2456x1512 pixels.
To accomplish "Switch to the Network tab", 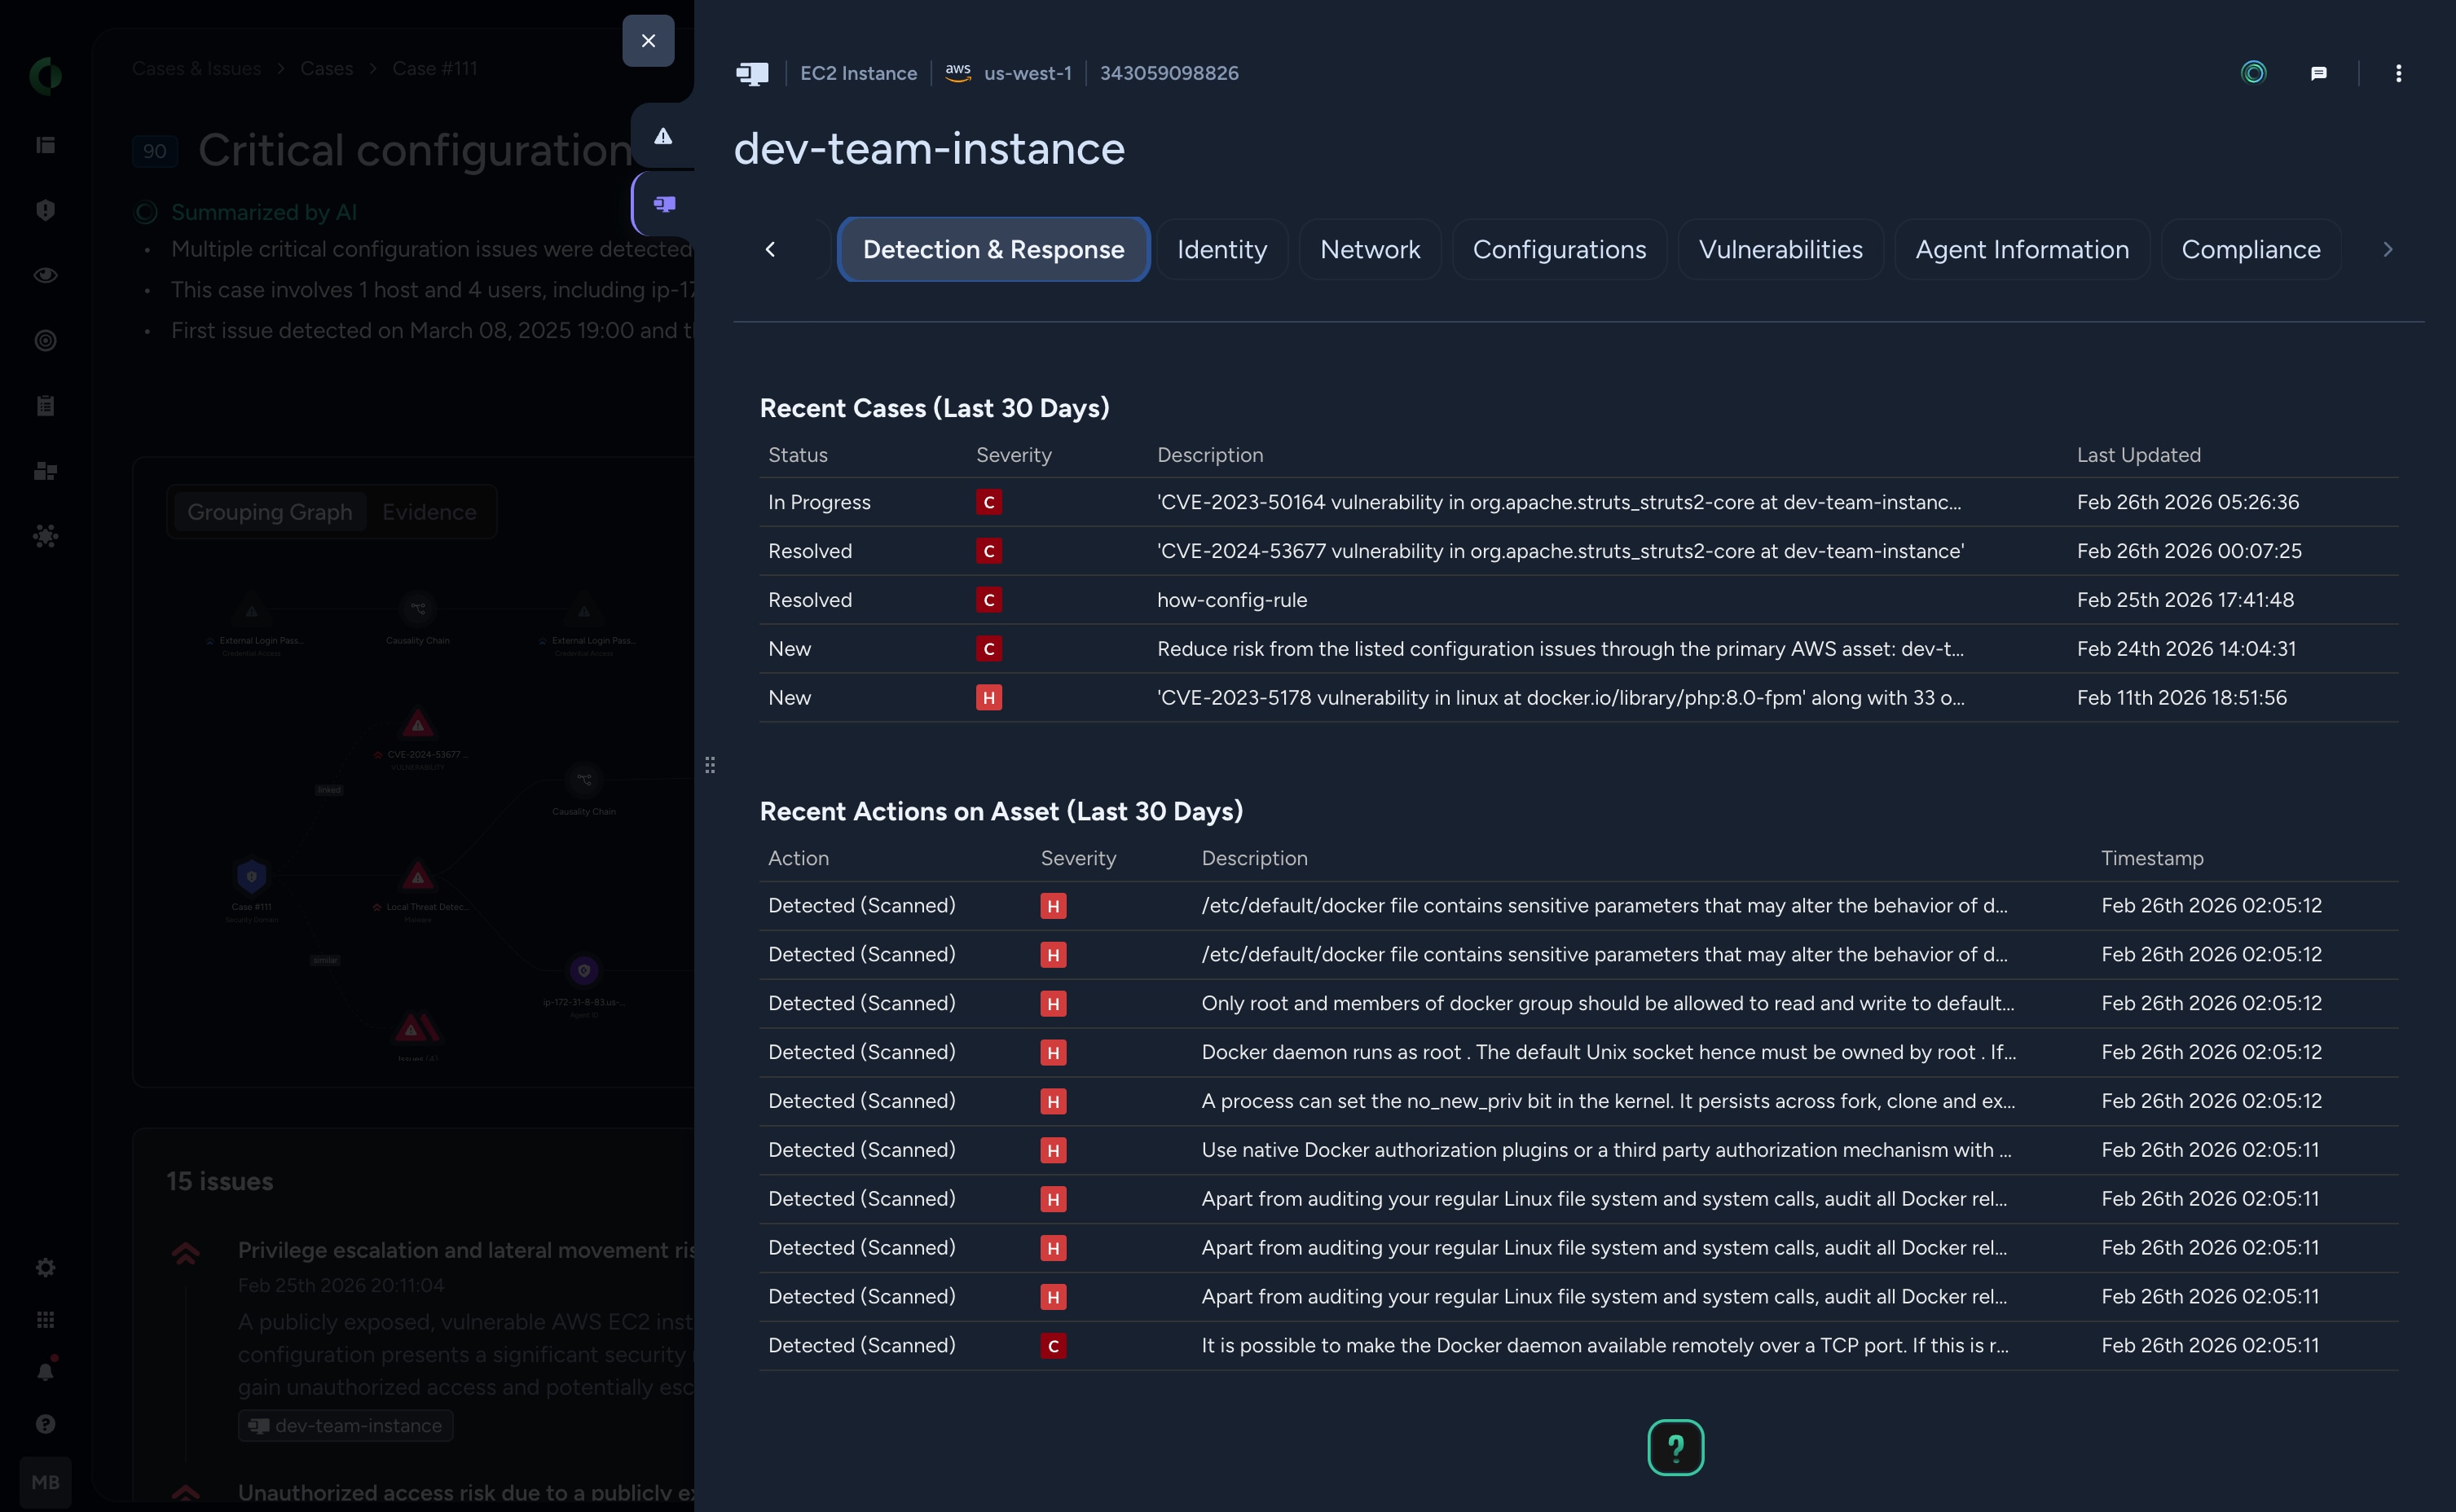I will point(1369,249).
